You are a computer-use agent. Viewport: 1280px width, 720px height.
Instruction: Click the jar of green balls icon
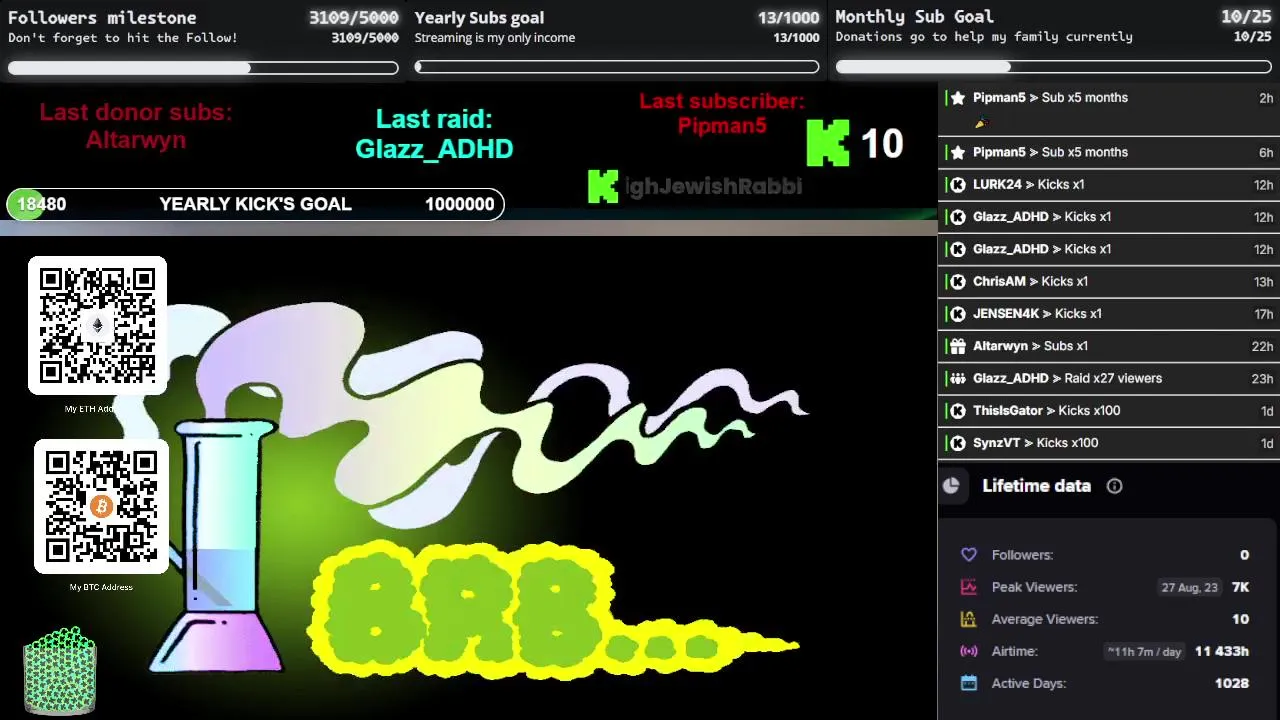(x=60, y=670)
